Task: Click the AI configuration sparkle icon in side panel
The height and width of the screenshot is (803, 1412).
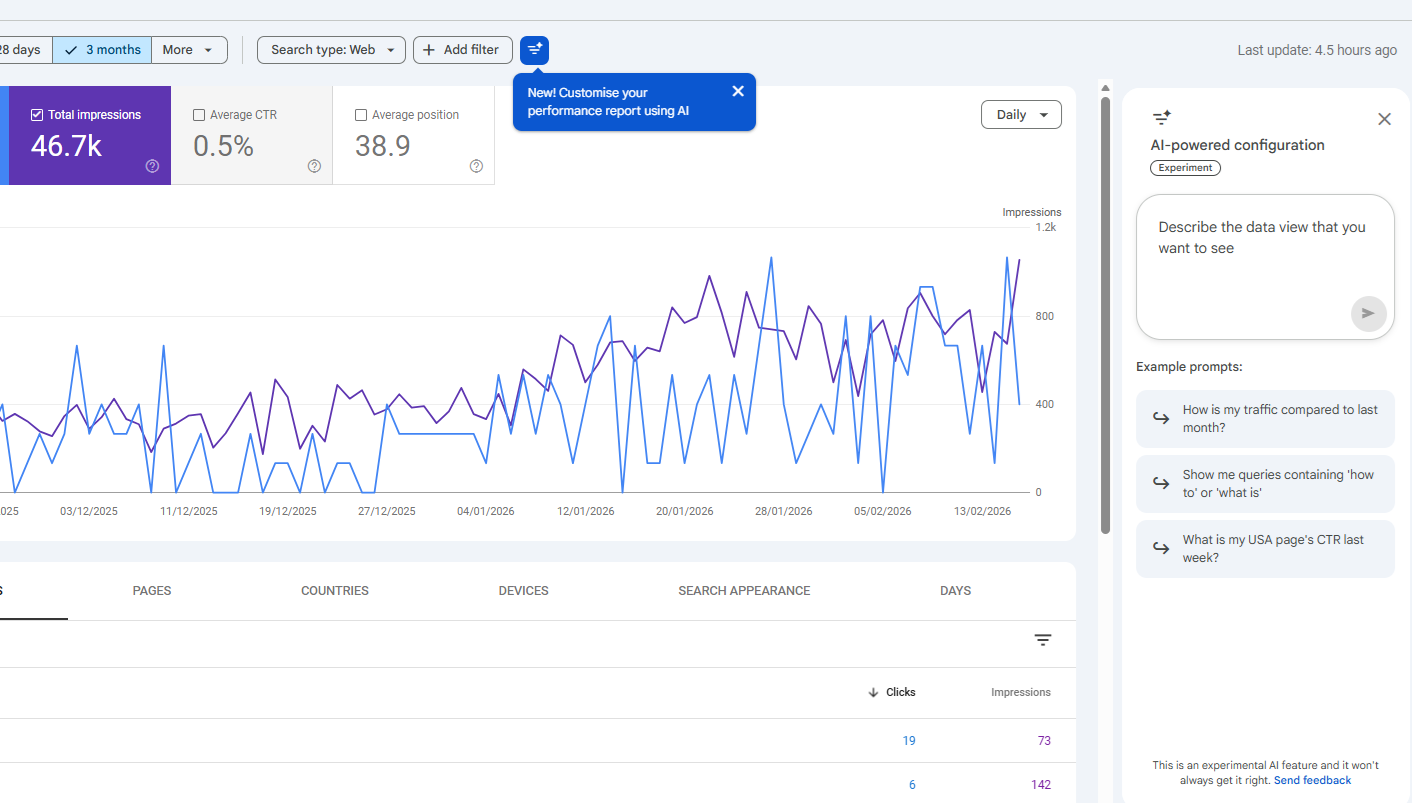Action: (x=1161, y=117)
